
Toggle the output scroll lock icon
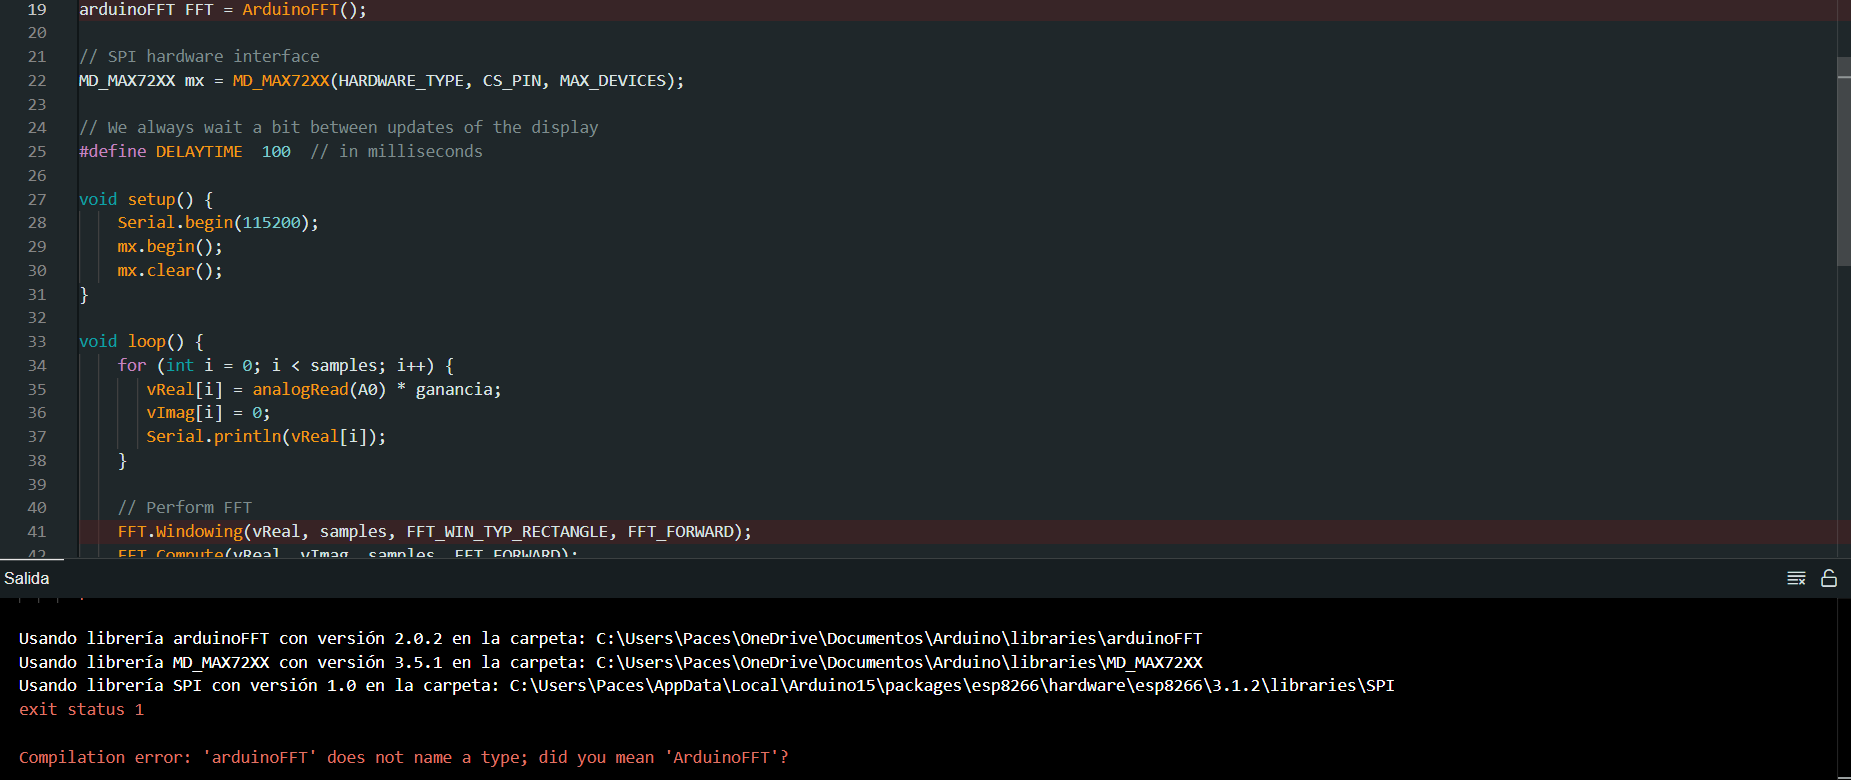(1829, 578)
